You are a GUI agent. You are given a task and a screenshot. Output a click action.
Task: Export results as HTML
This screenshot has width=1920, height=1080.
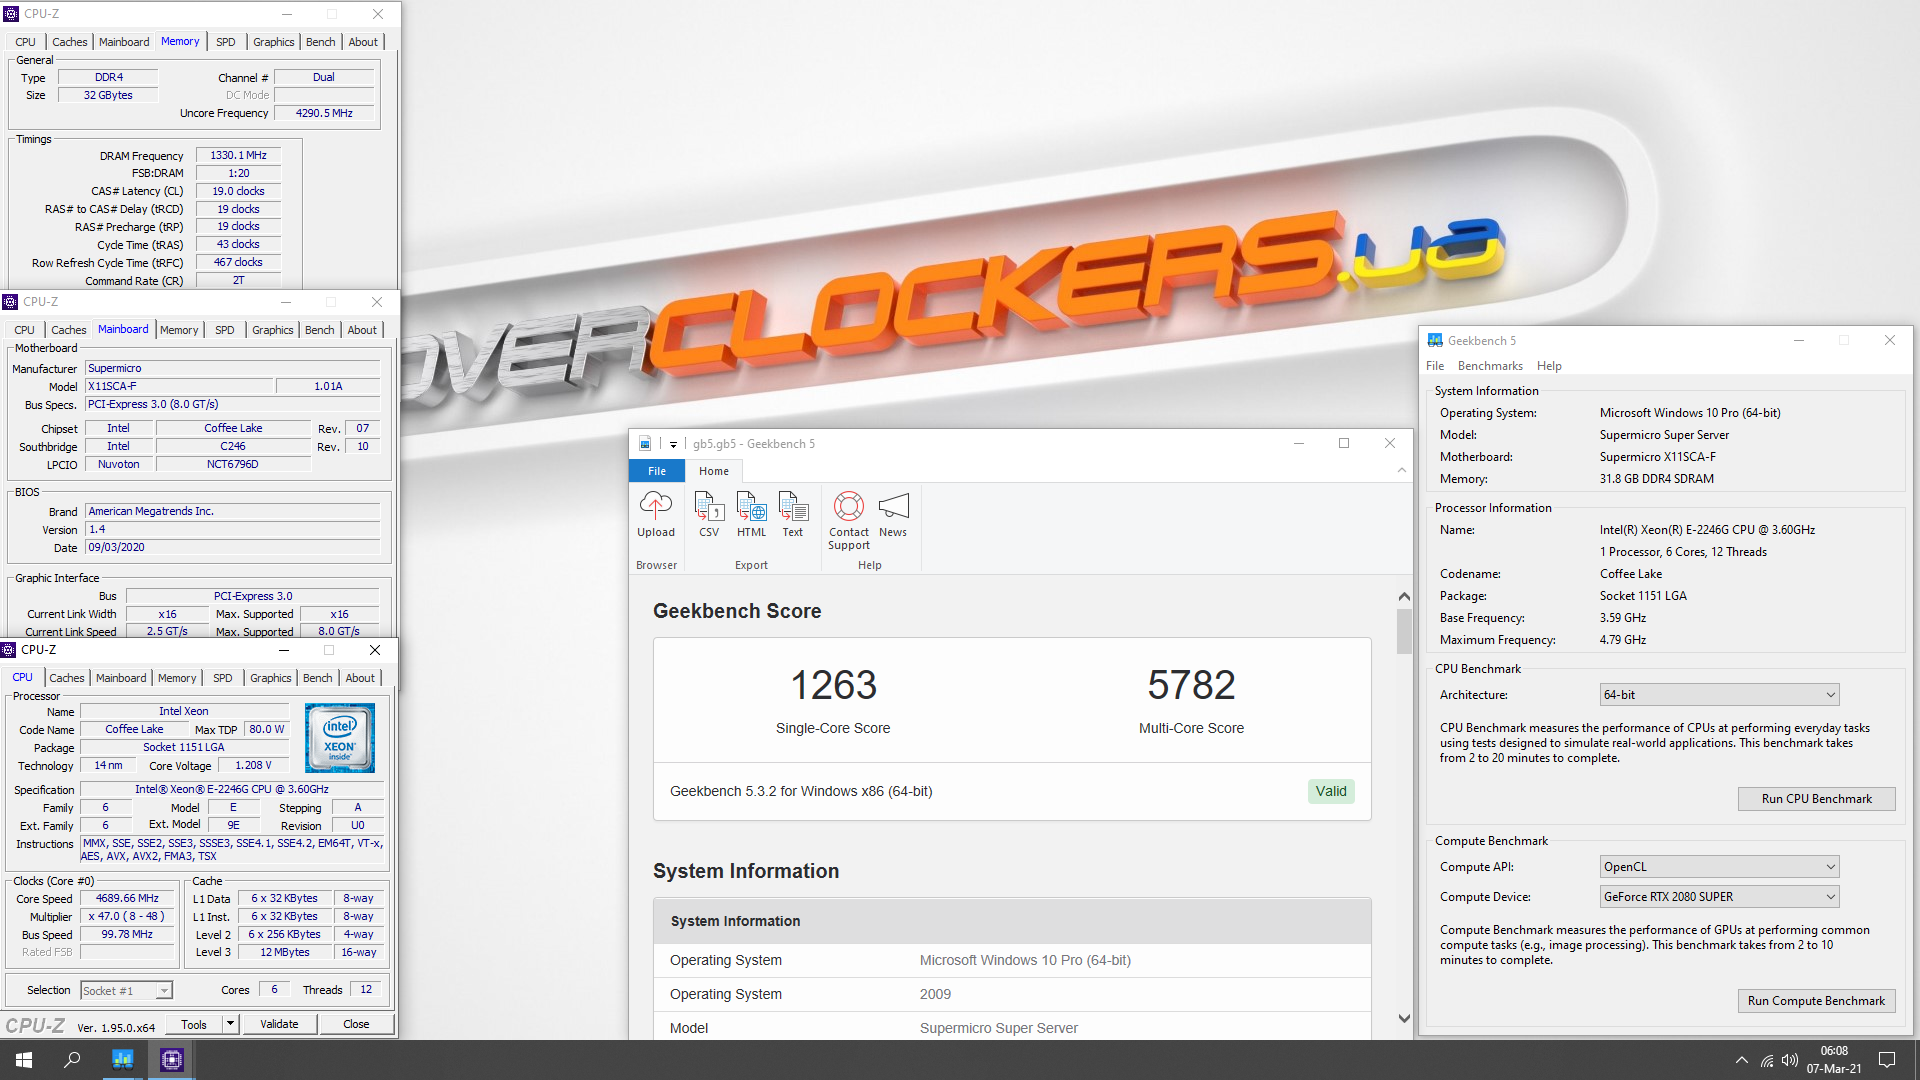(x=751, y=514)
